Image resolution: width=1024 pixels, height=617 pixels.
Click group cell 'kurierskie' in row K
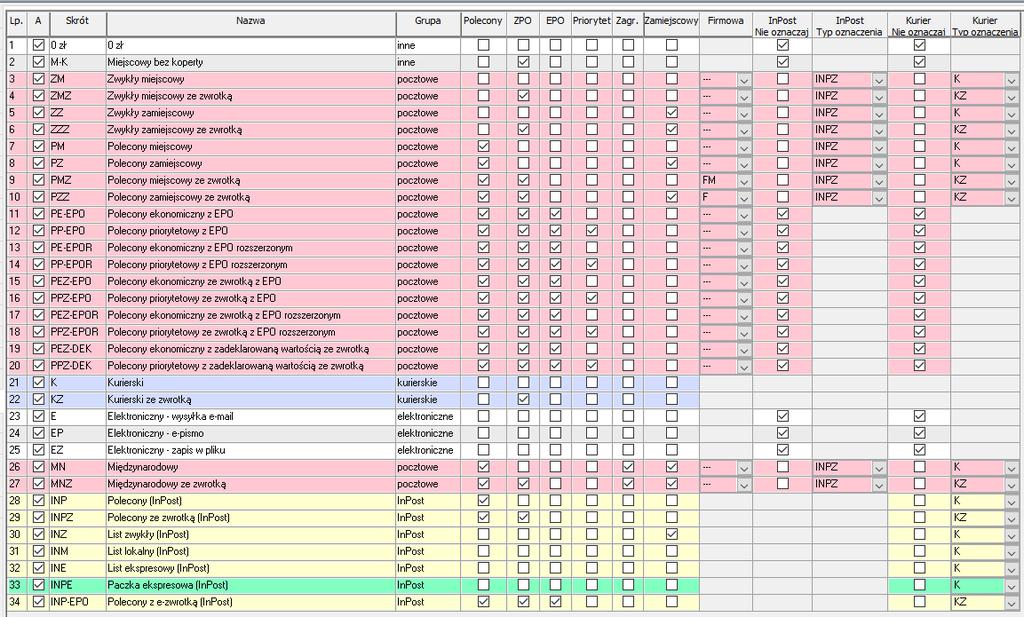click(428, 383)
